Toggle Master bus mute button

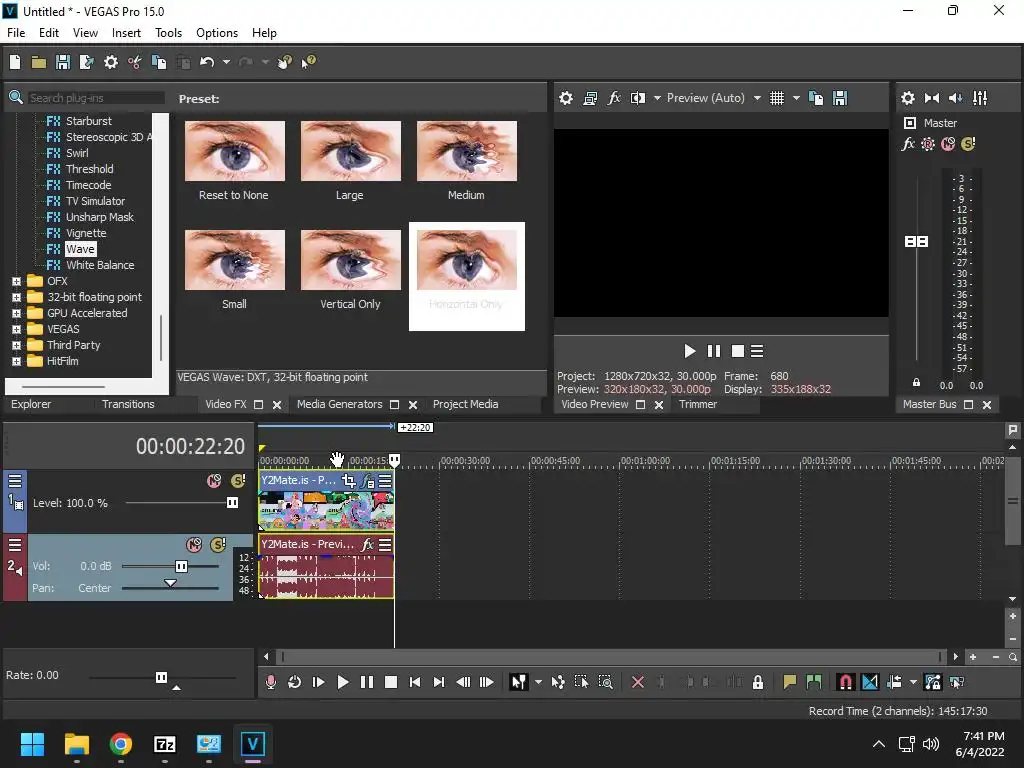(x=948, y=144)
